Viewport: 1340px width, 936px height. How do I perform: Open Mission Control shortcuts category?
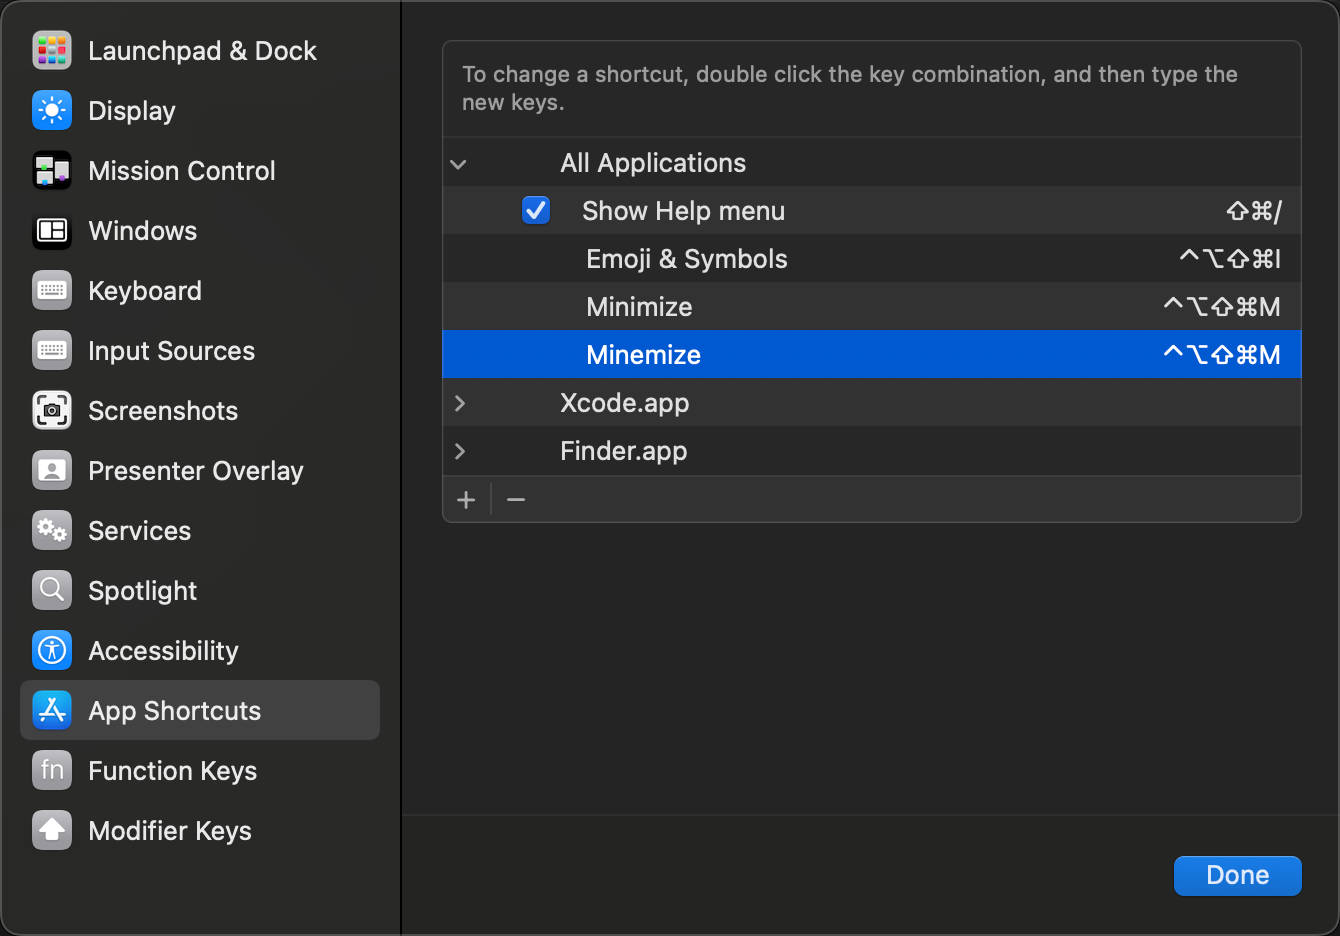182,171
